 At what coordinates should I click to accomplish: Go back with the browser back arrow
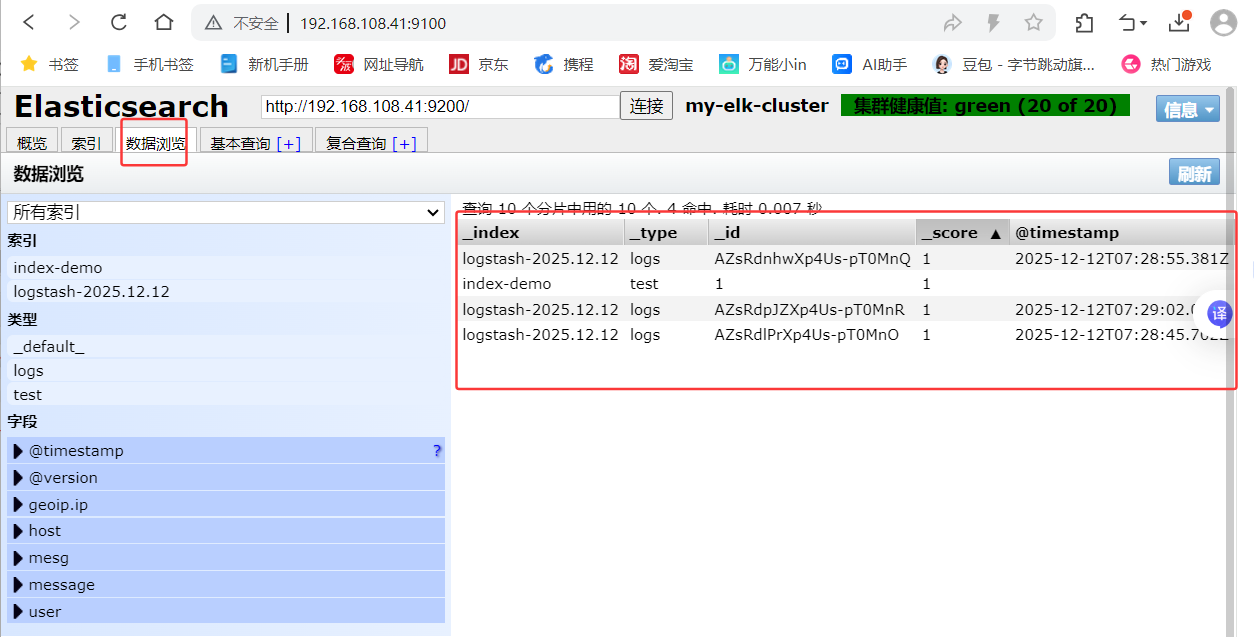coord(30,23)
